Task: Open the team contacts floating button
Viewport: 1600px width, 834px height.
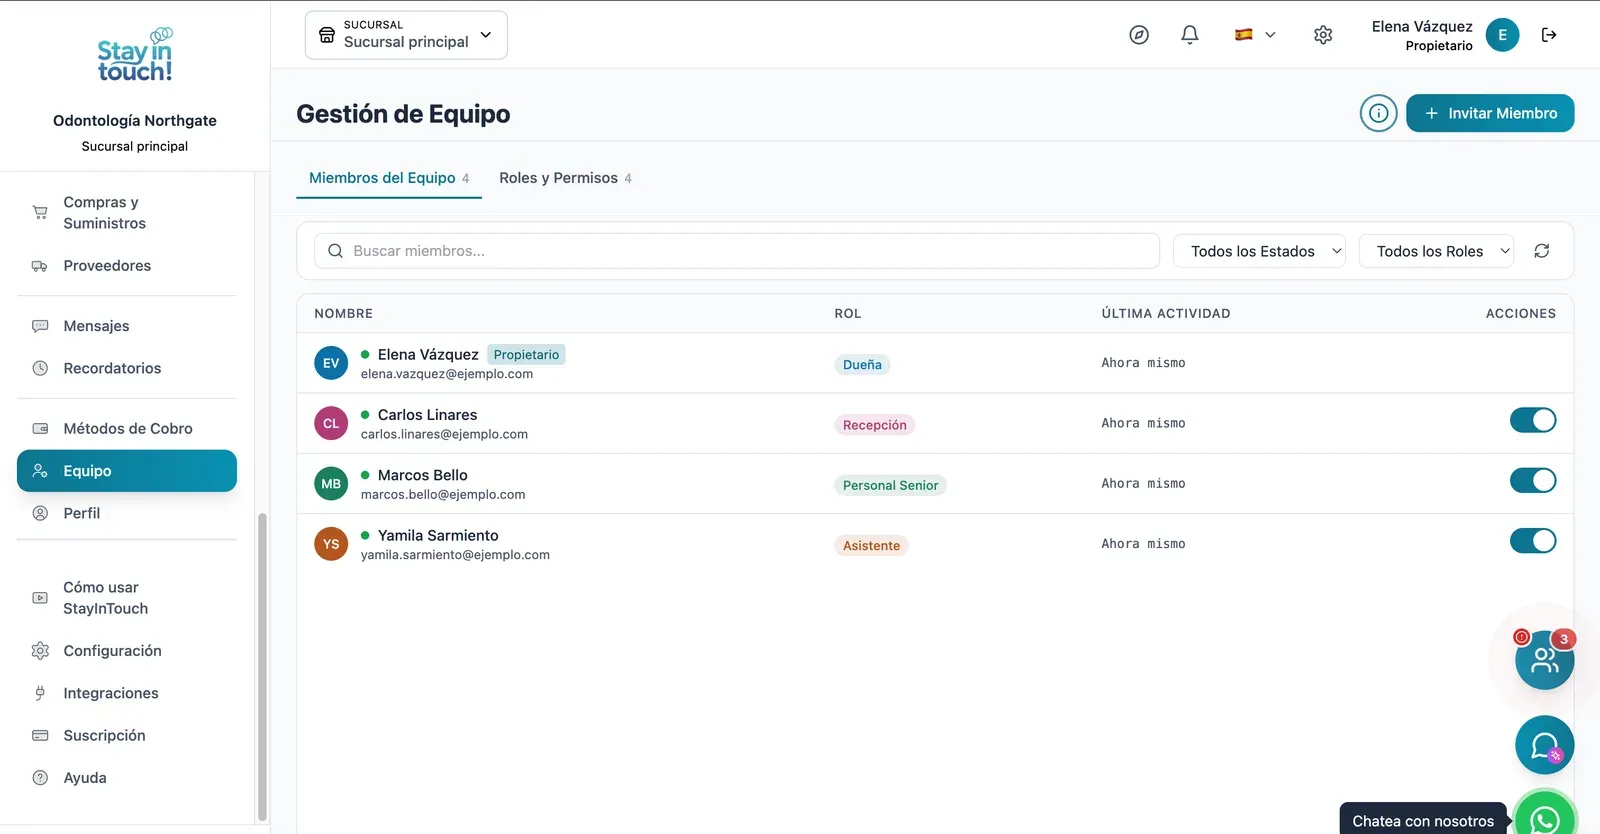Action: point(1544,660)
